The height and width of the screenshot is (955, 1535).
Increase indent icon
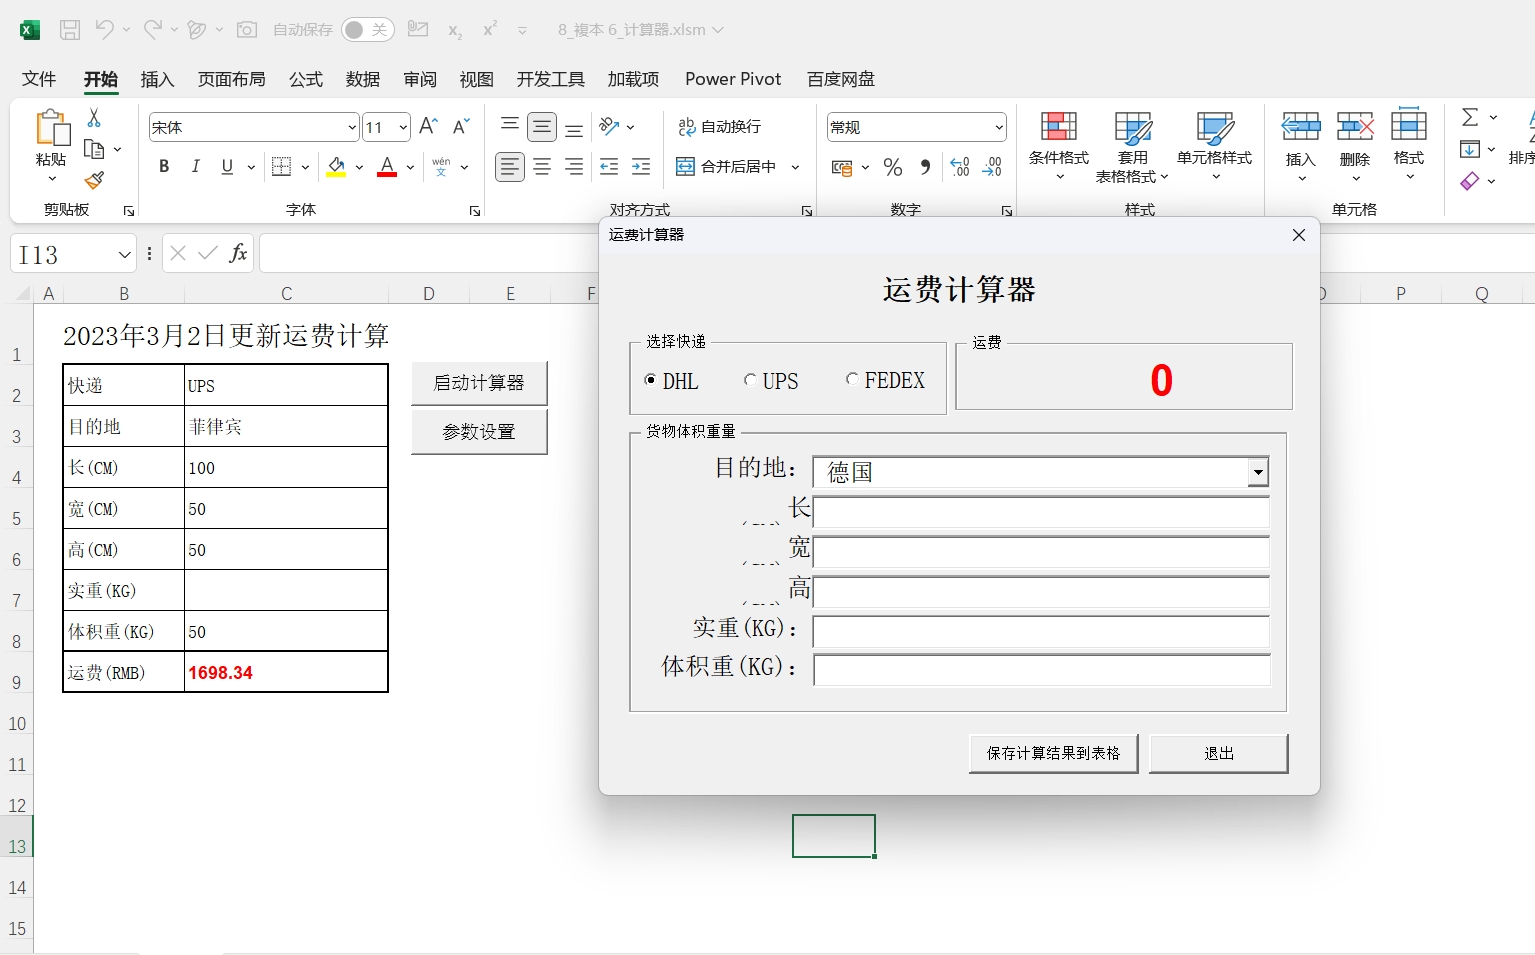pos(641,167)
